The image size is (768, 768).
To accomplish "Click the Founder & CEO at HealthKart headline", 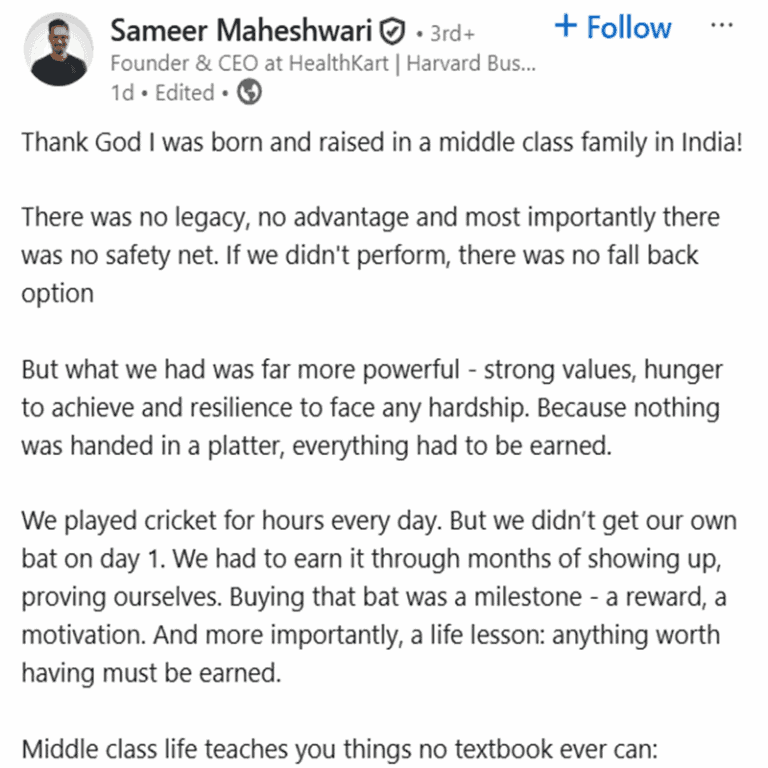I will tap(249, 63).
